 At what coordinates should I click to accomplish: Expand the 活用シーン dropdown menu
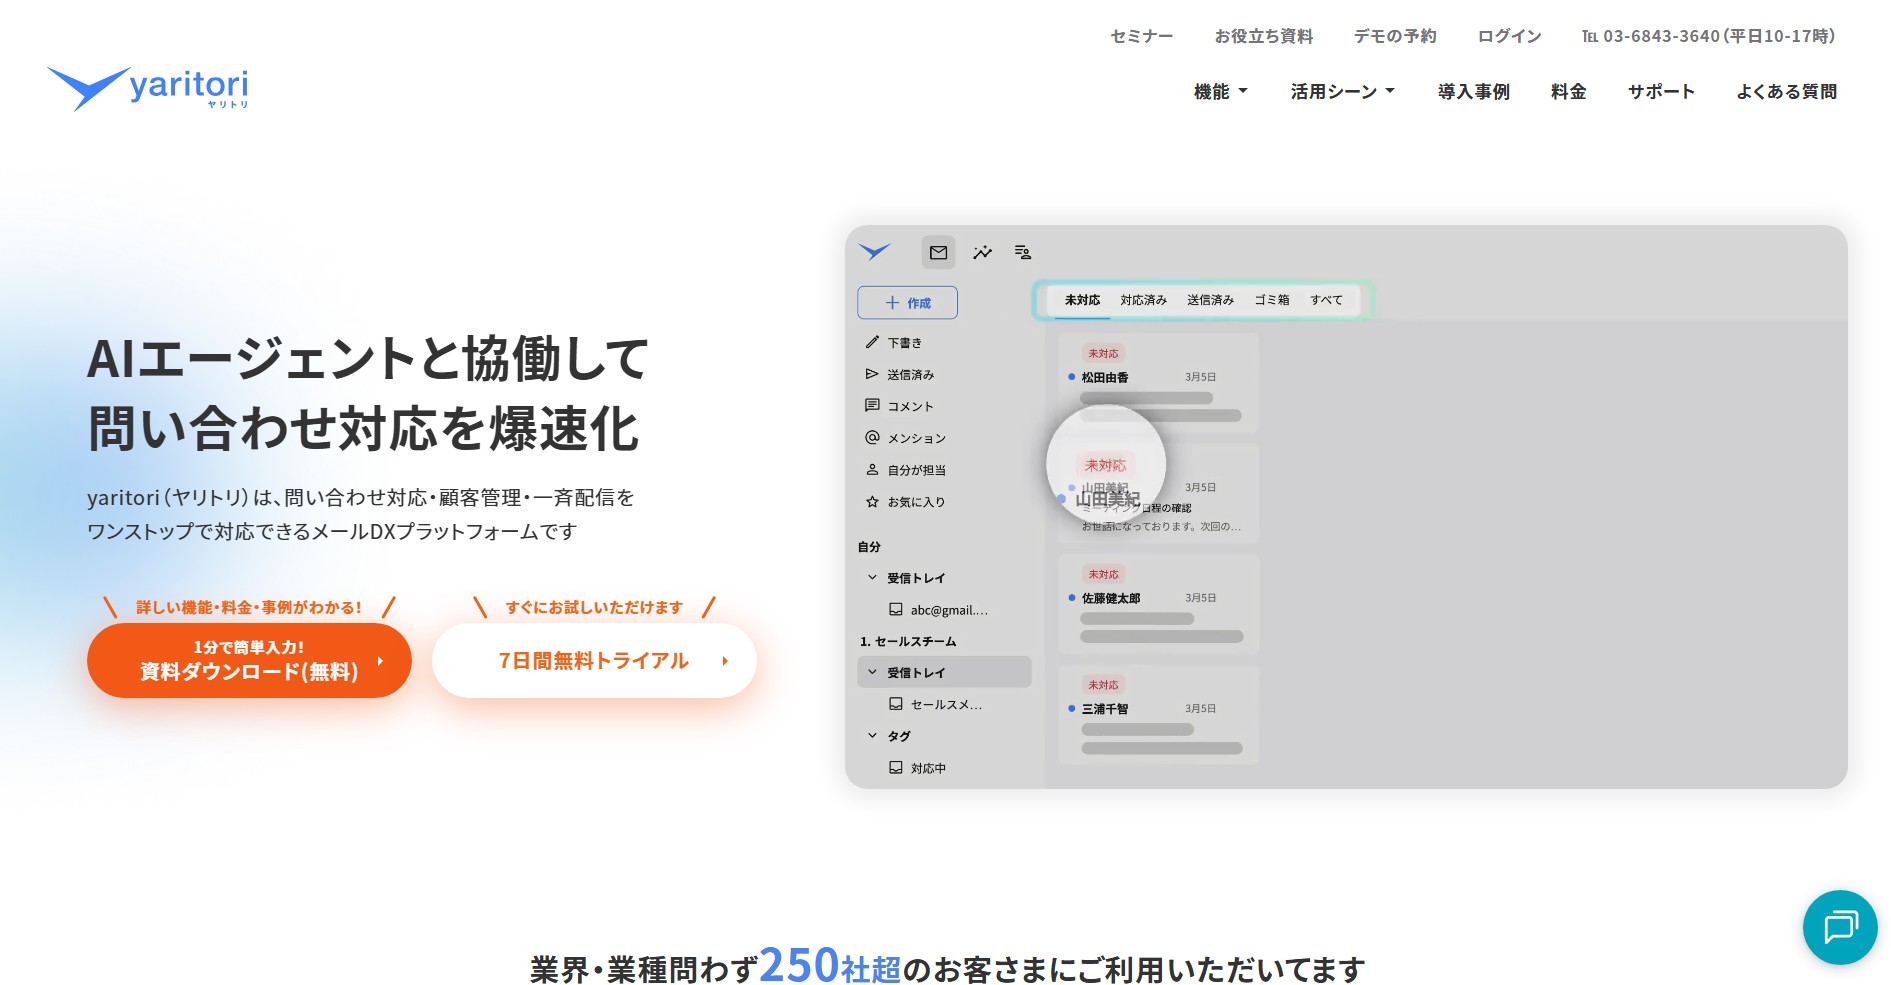(1342, 92)
